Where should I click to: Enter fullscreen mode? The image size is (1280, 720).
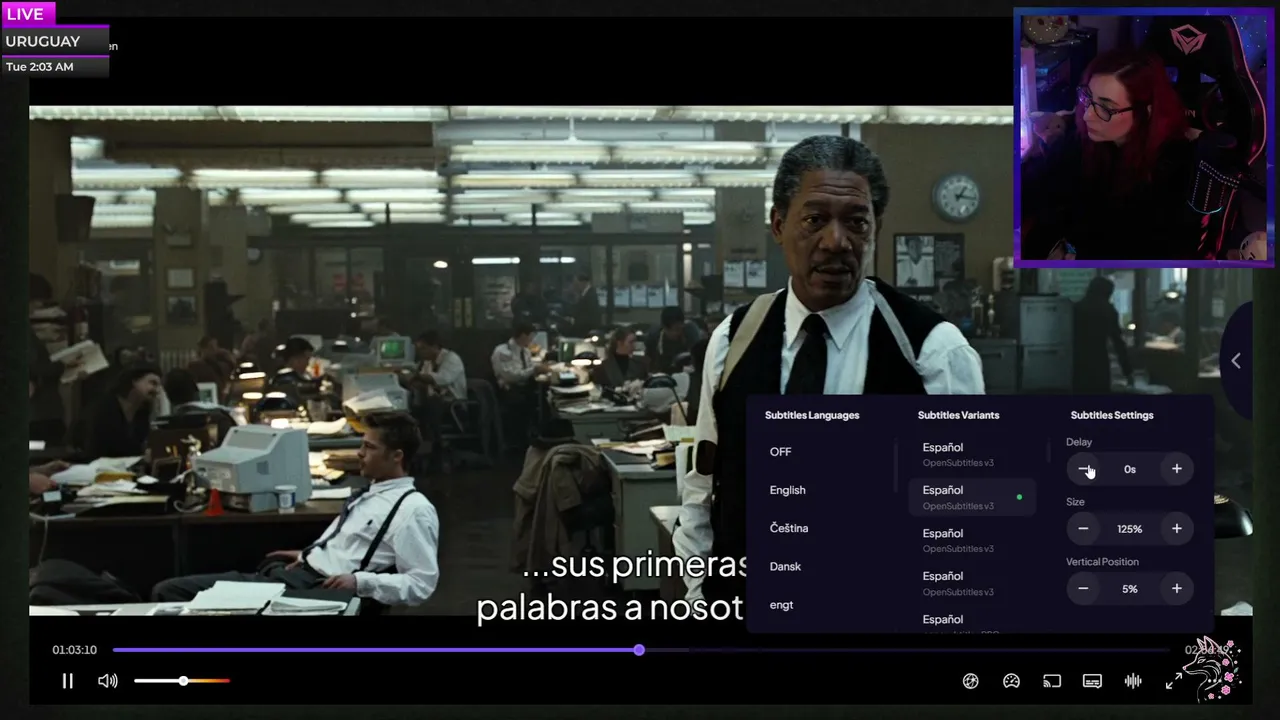(1174, 681)
